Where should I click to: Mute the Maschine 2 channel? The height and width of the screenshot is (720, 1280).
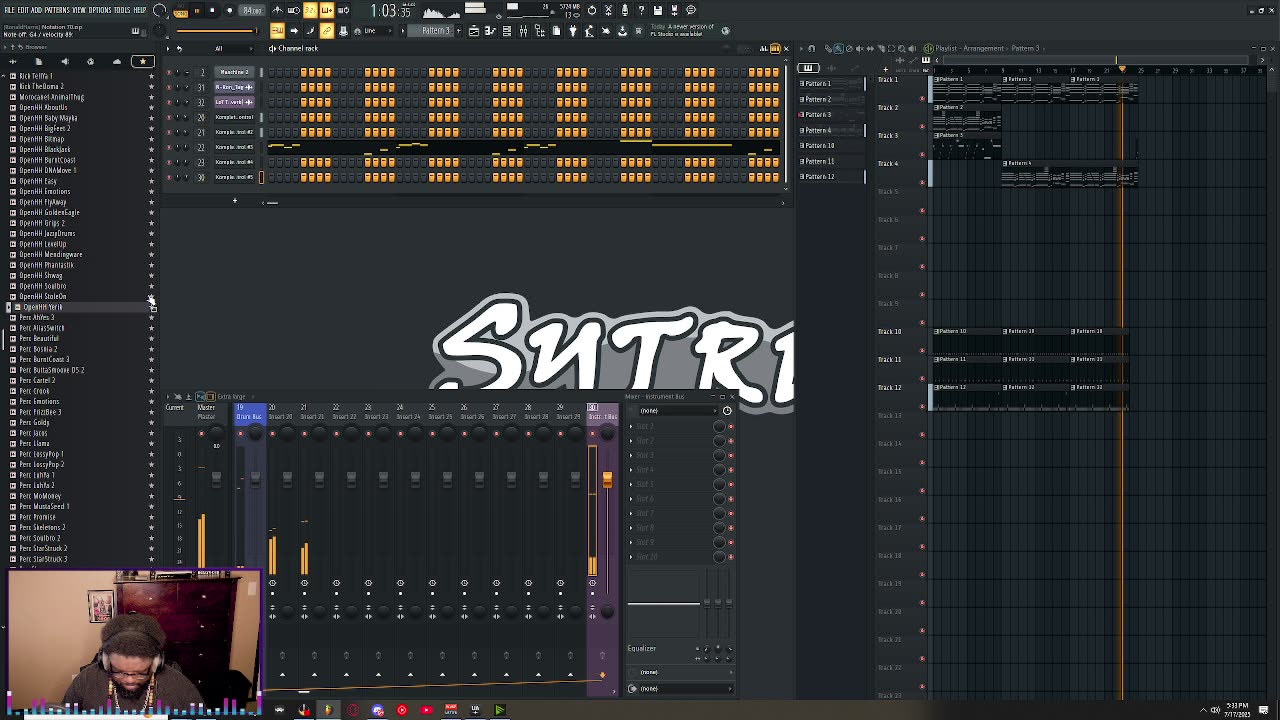coord(169,72)
